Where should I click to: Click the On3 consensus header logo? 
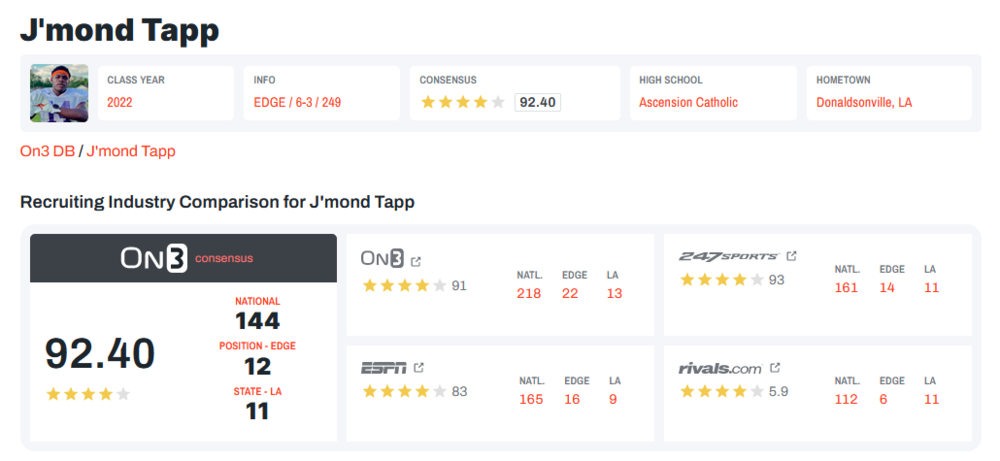tap(154, 258)
